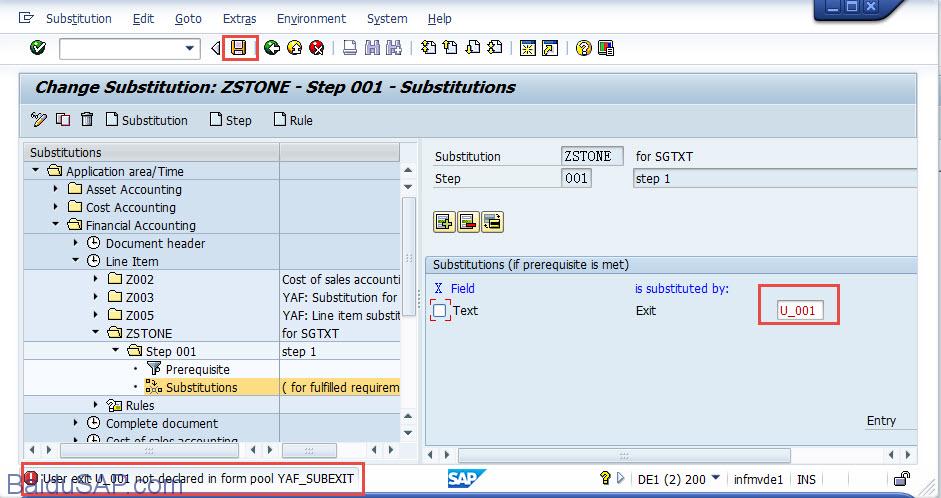941x498 pixels.
Task: Expand the Cost Accounting folder
Action: (x=56, y=207)
